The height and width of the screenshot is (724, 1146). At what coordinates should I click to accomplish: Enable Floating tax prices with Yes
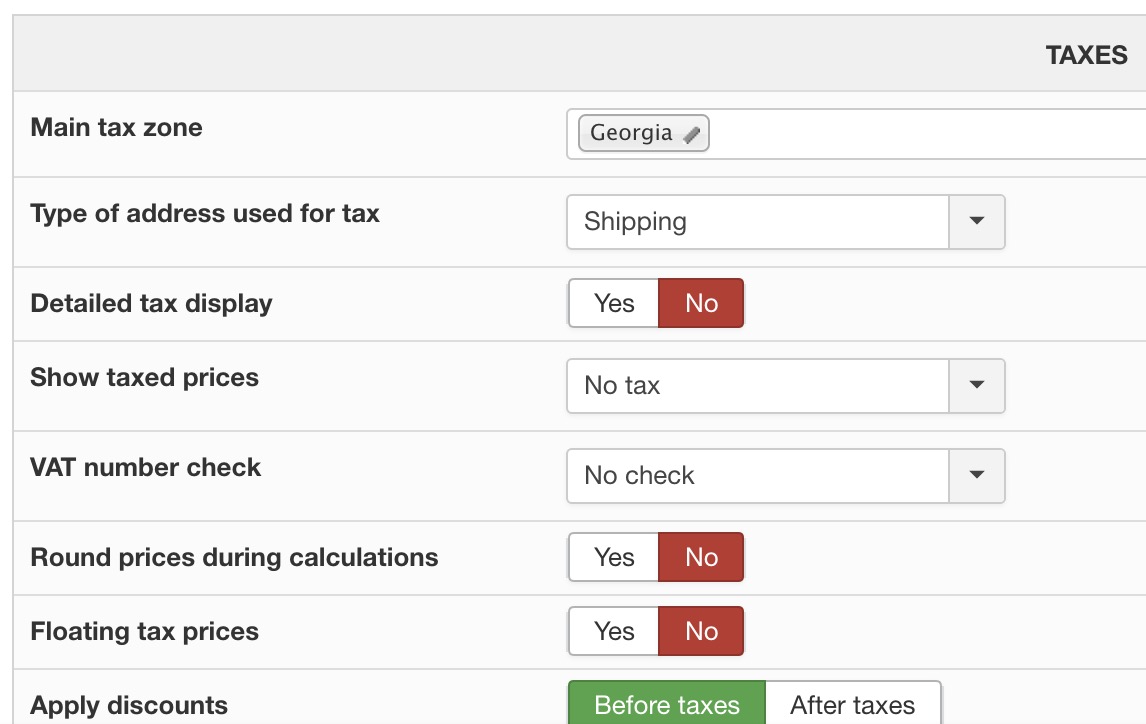614,631
